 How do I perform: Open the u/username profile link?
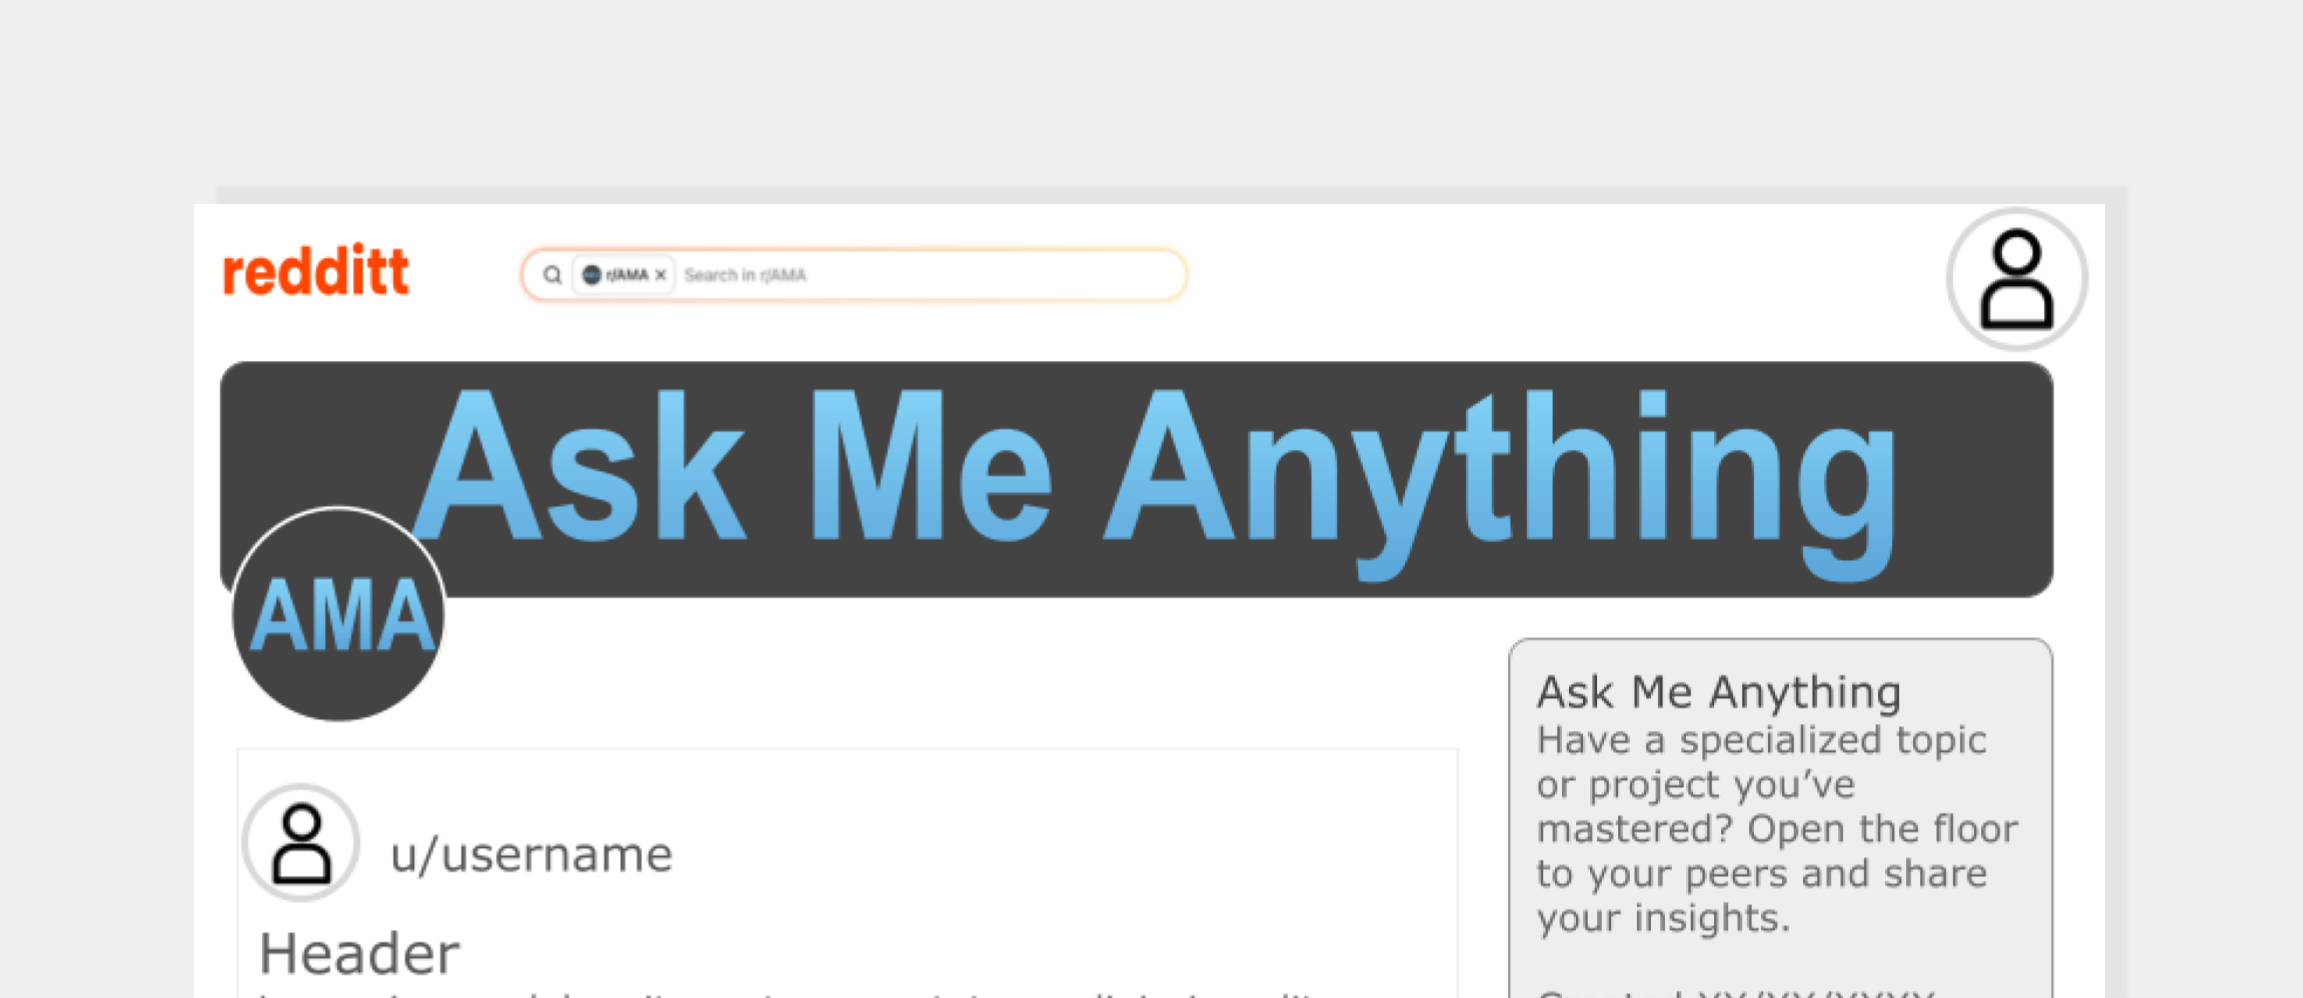coord(531,855)
